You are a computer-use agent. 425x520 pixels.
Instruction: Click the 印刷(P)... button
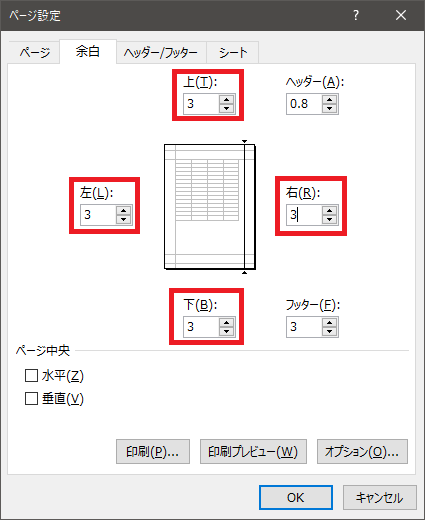(x=153, y=452)
